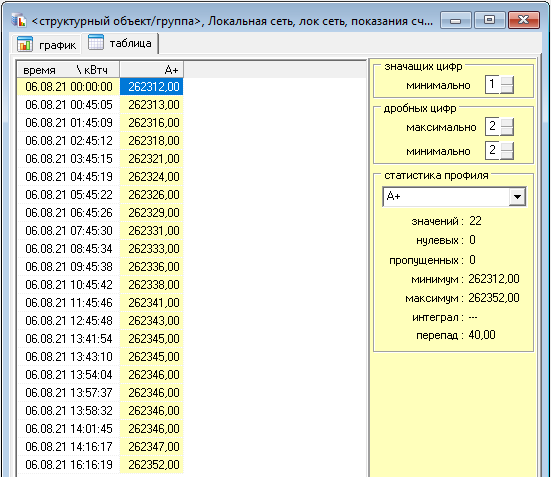This screenshot has height=477, width=551.
Task: Select the cell with value 262352,00
Action: coord(151,465)
